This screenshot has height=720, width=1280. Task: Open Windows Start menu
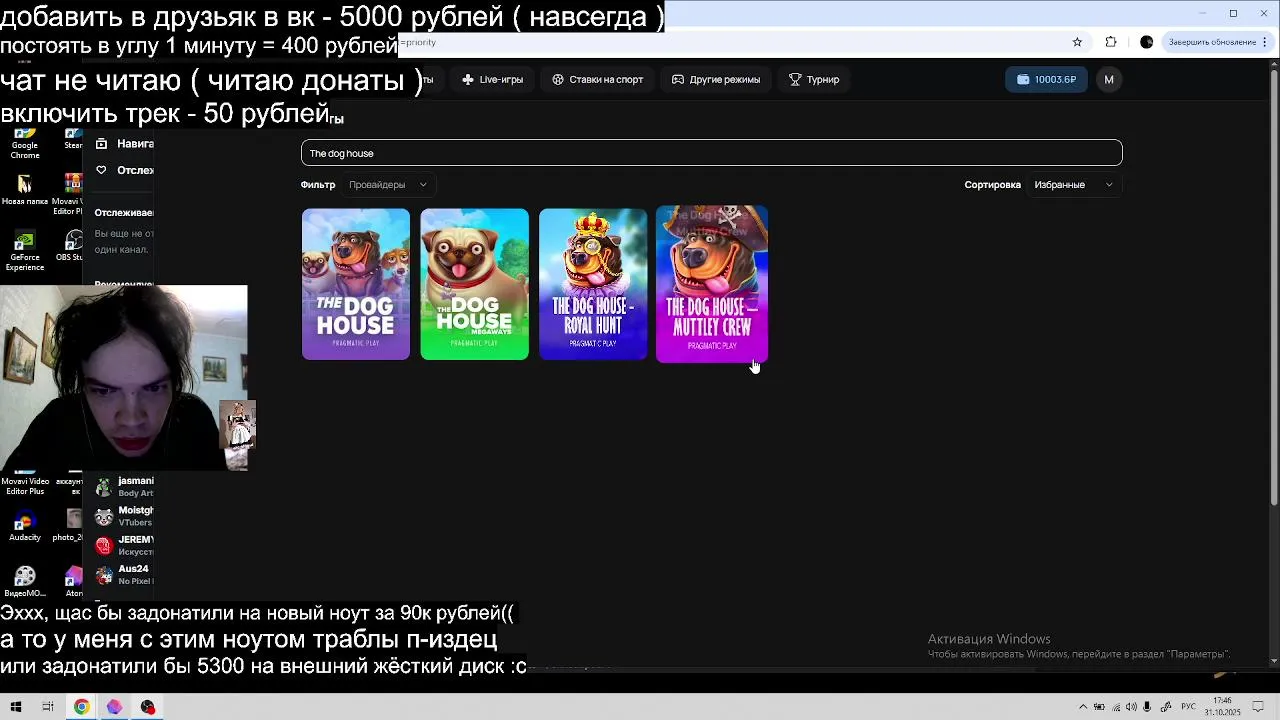pos(16,707)
